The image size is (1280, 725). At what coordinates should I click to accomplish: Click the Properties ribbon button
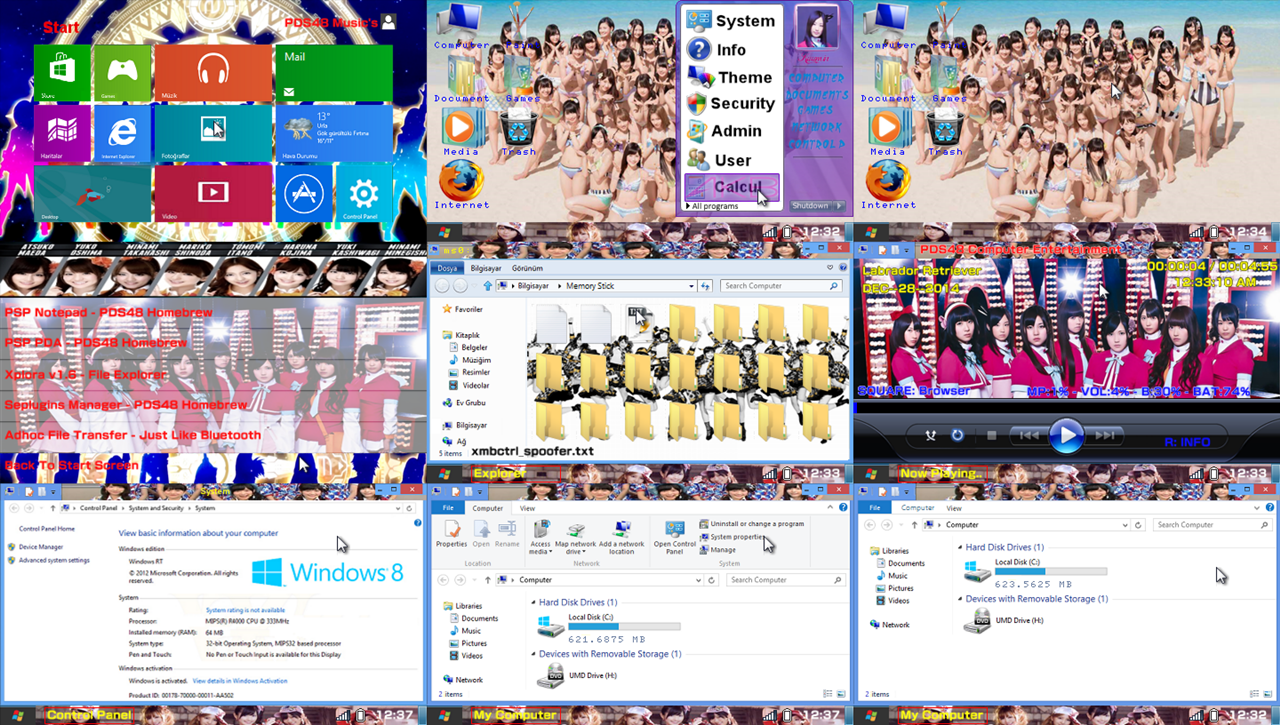452,535
